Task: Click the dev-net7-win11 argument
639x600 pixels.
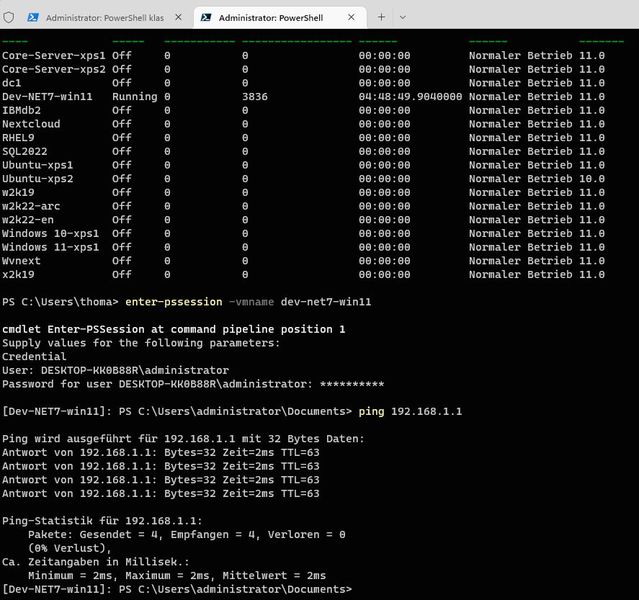Action: click(x=326, y=302)
